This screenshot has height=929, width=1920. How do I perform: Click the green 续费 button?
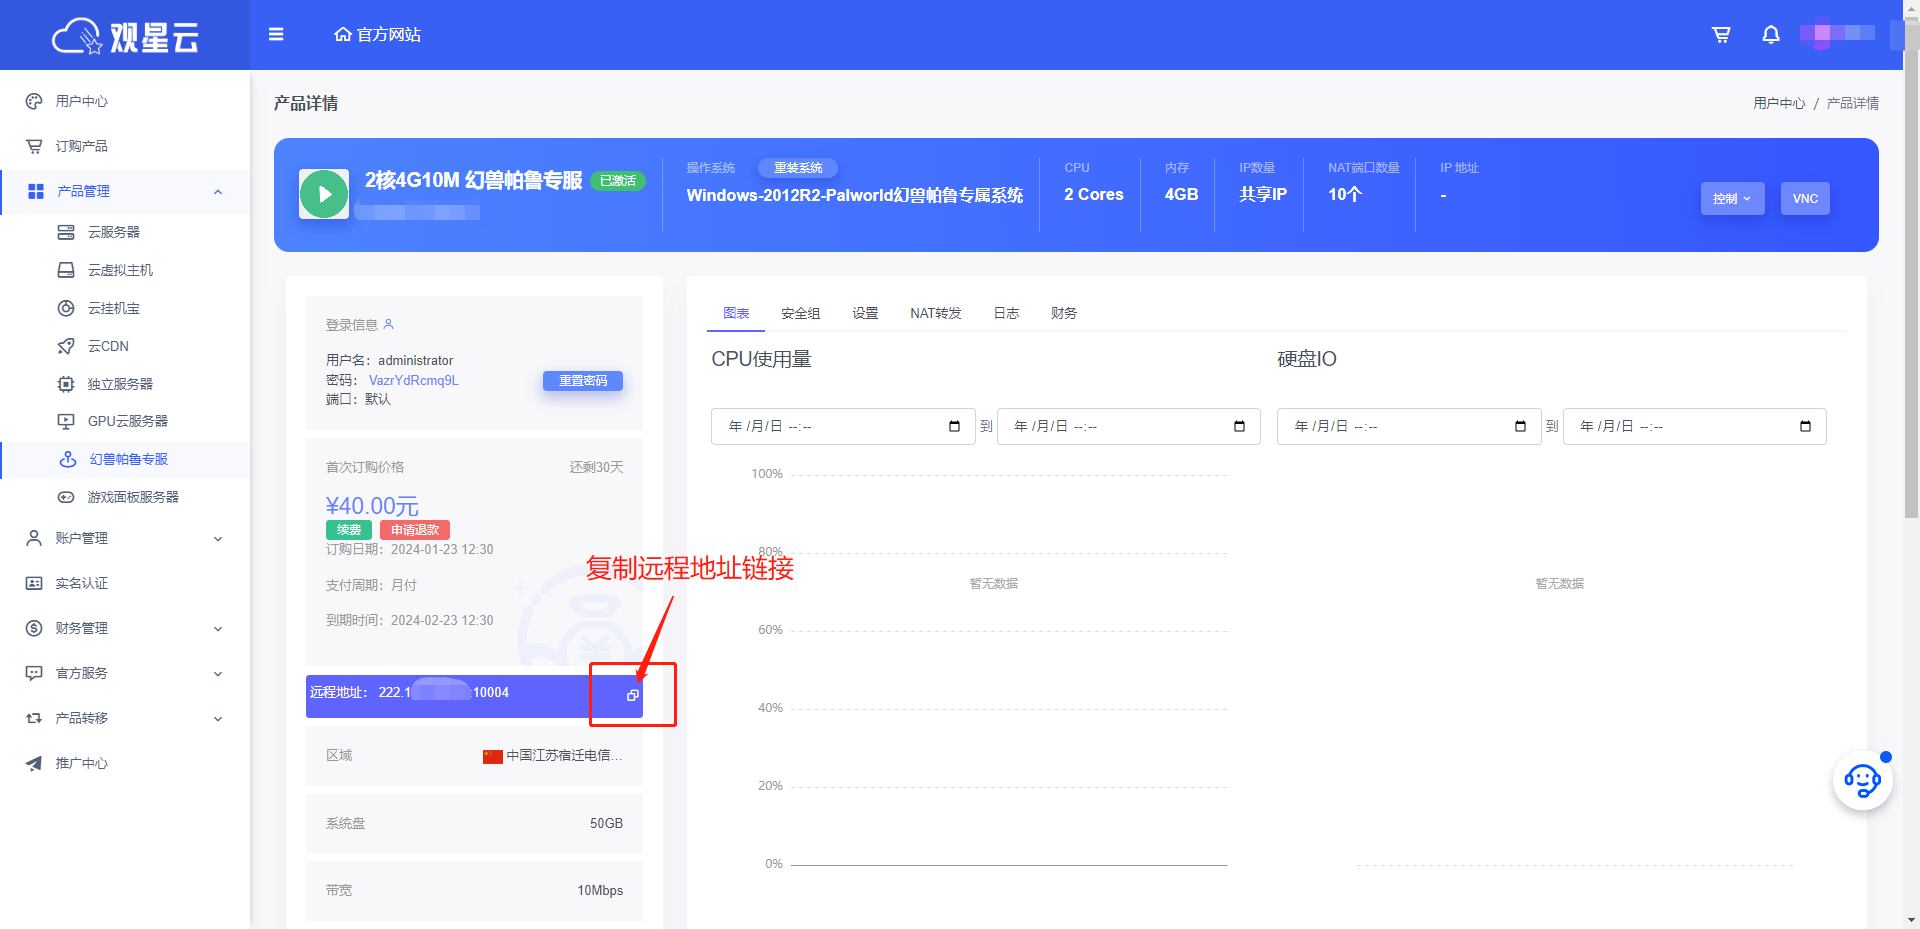pos(349,530)
